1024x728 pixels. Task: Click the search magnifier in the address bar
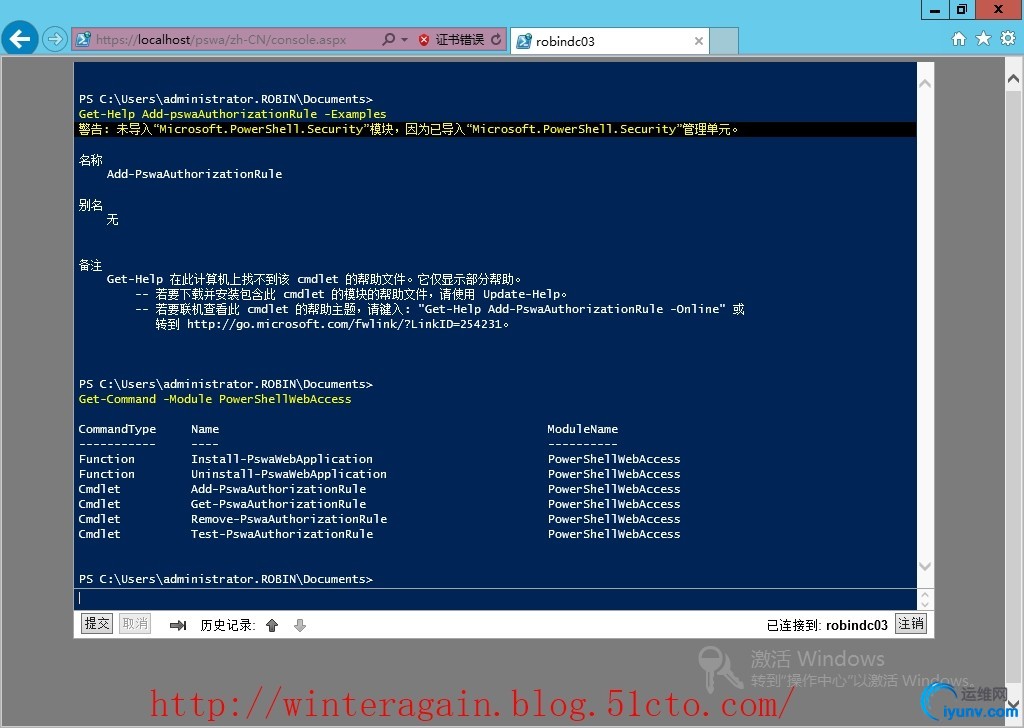click(x=389, y=40)
